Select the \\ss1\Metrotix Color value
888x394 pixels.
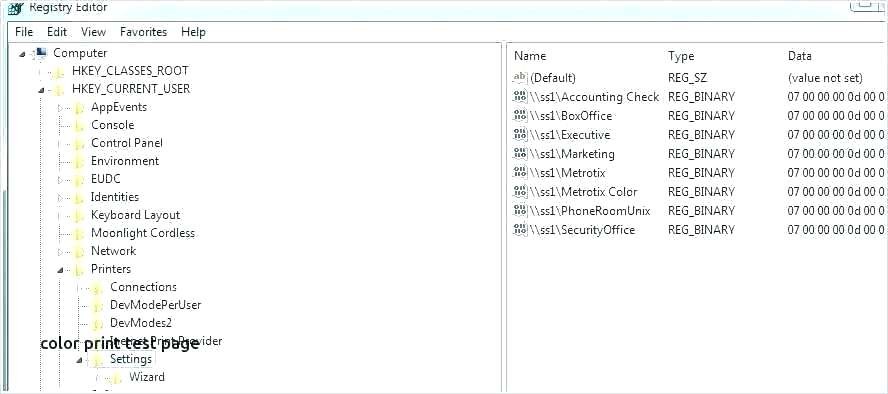[583, 192]
